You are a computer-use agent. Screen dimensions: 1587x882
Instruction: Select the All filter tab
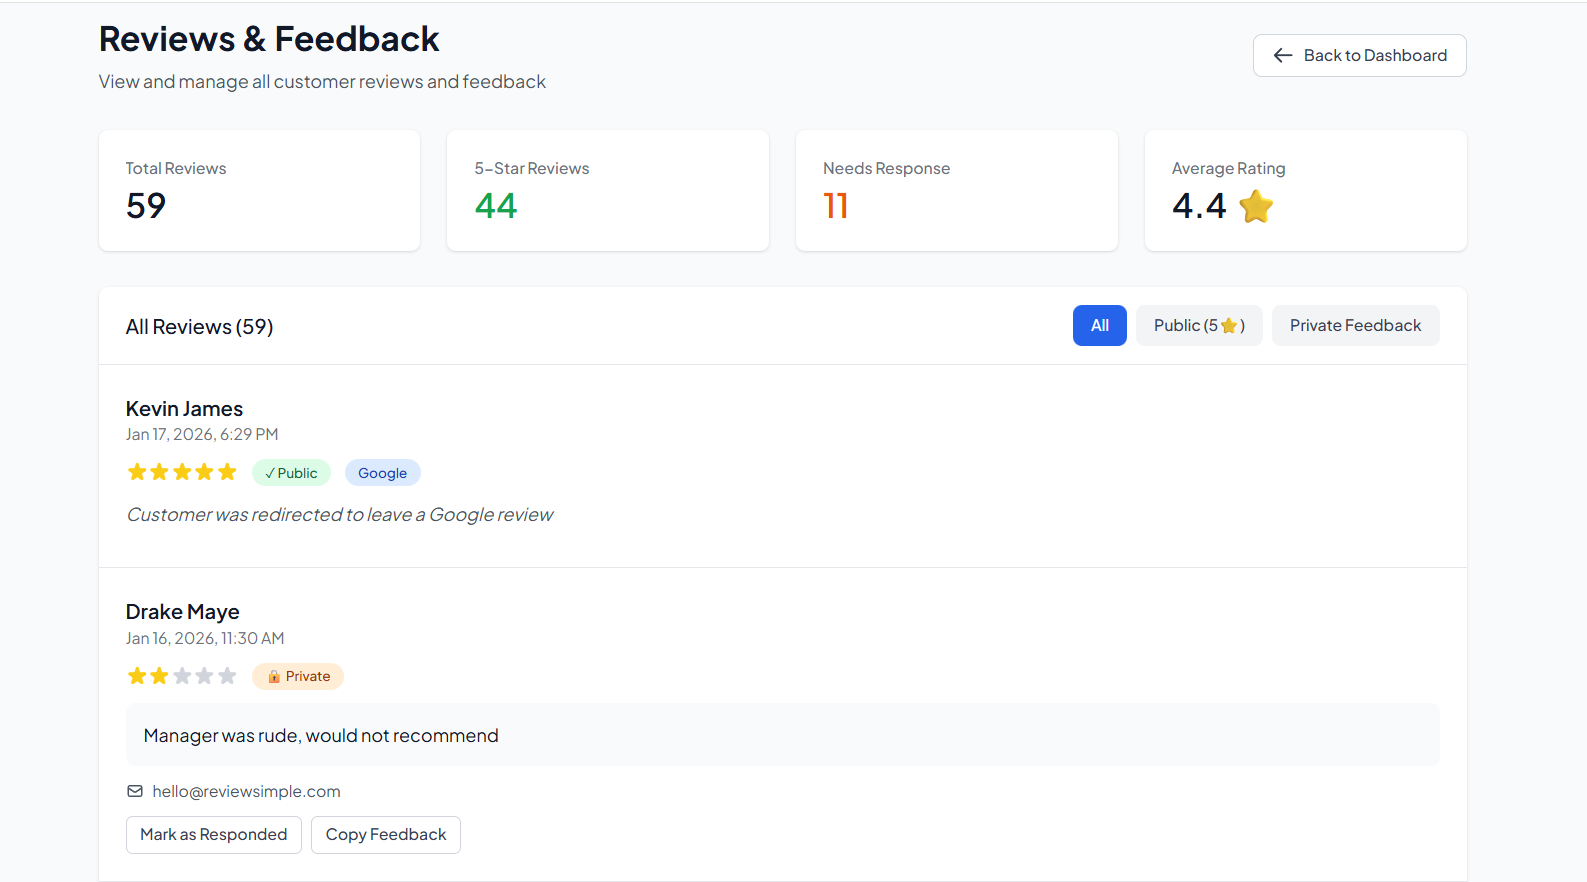click(x=1099, y=326)
